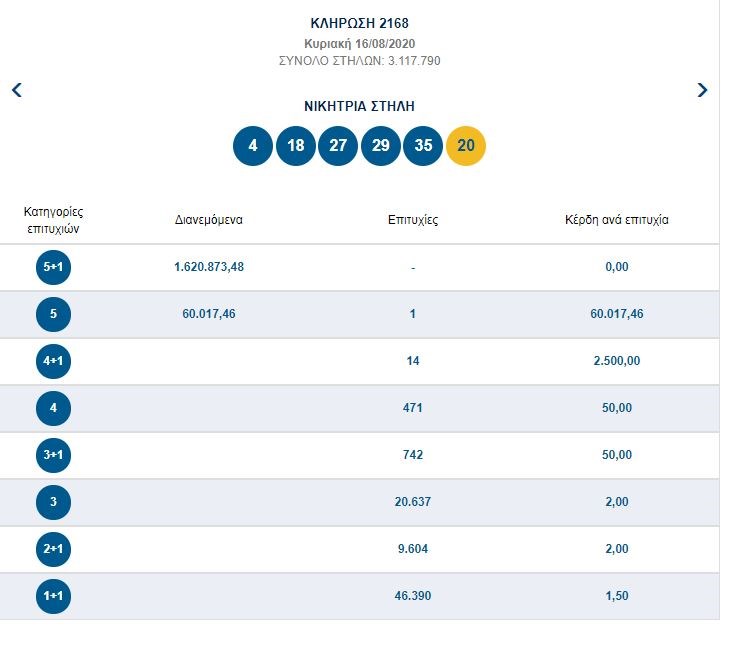Click the 1+1 category badge
Image resolution: width=739 pixels, height=662 pixels.
pyautogui.click(x=53, y=596)
